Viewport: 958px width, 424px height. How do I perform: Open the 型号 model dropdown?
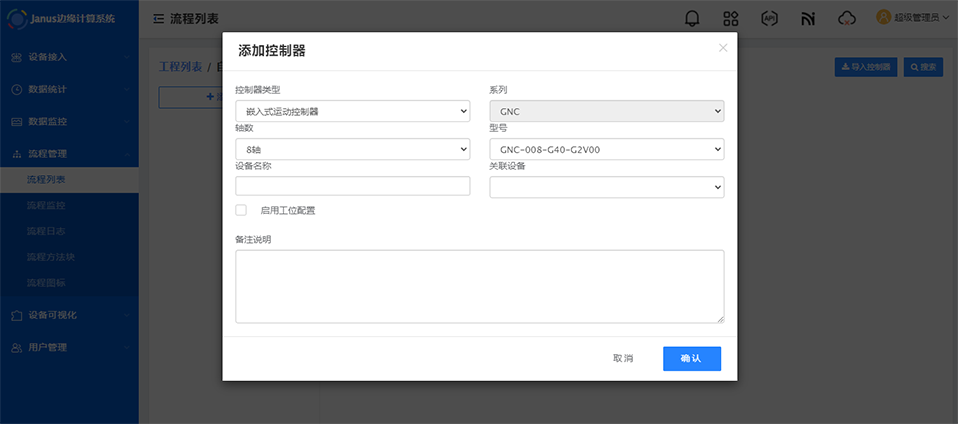[x=606, y=149]
